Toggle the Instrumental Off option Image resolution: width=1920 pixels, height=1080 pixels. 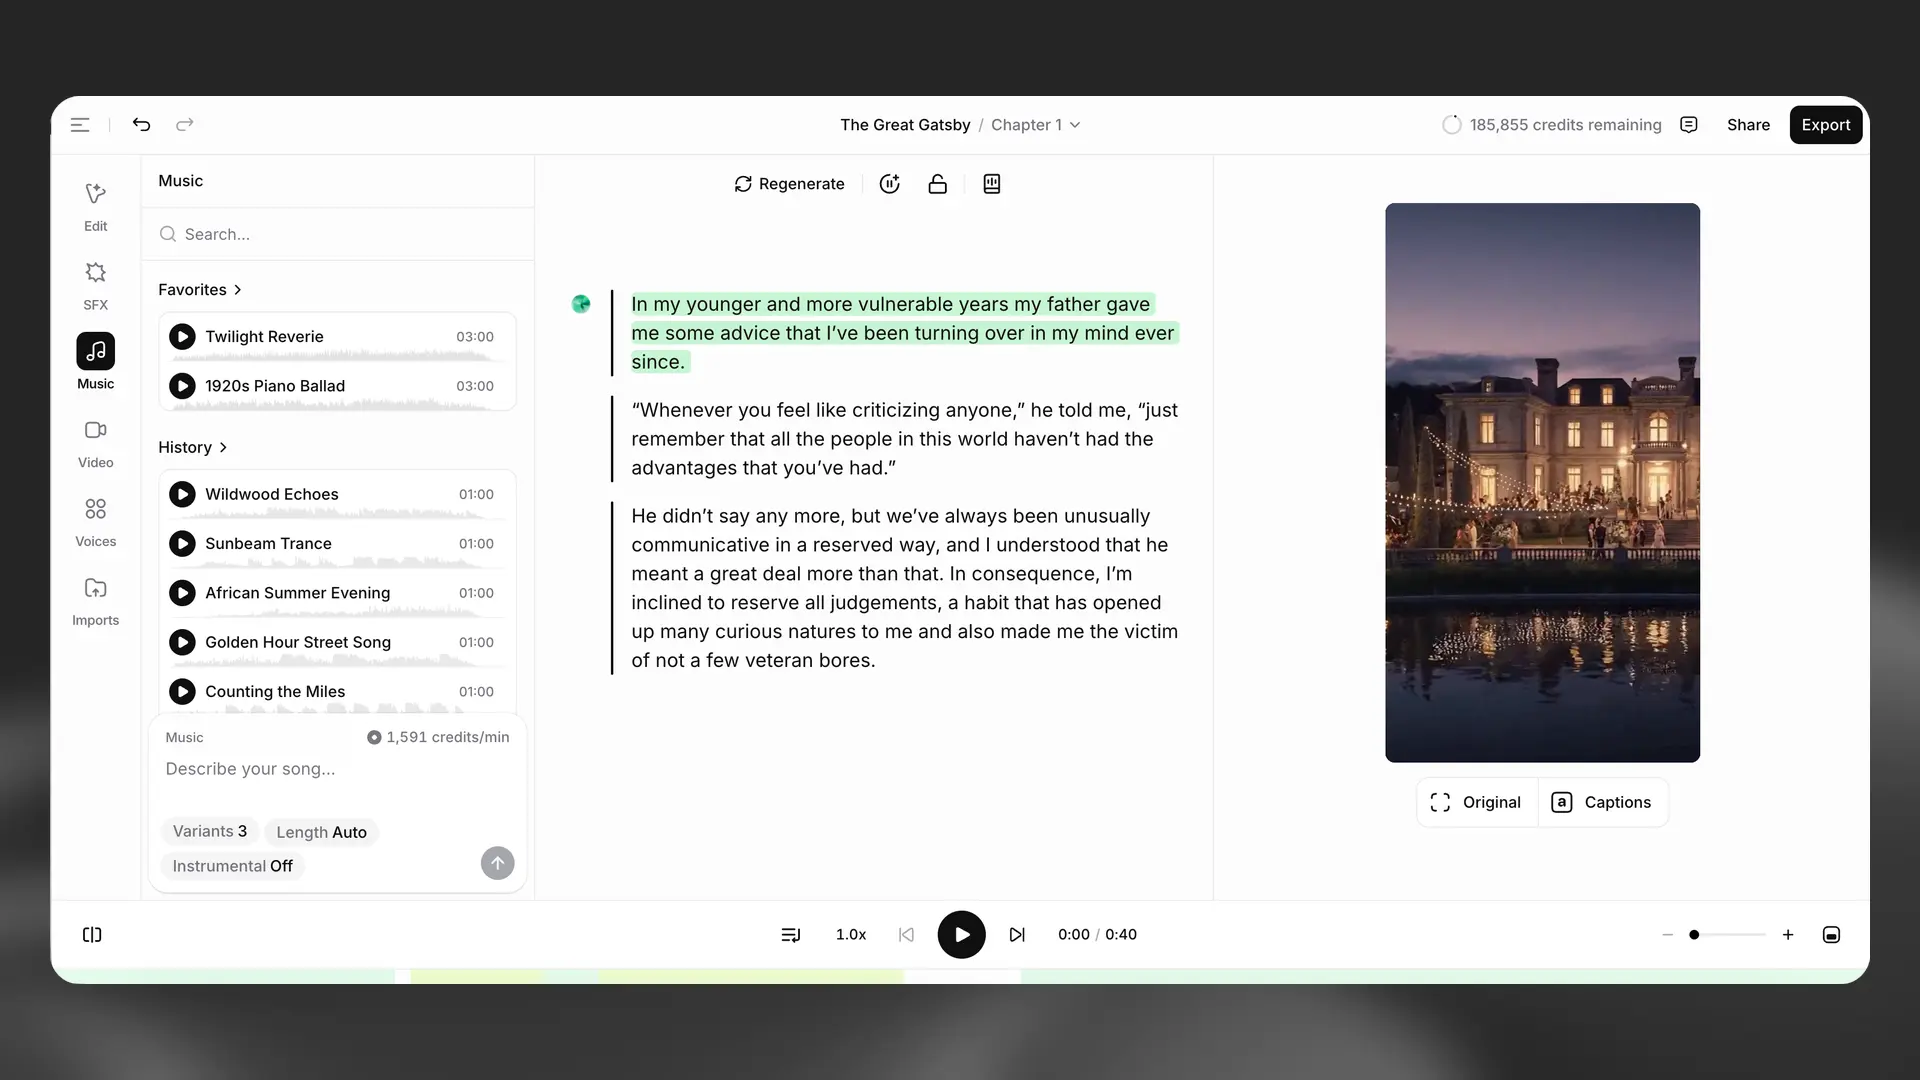(x=232, y=866)
